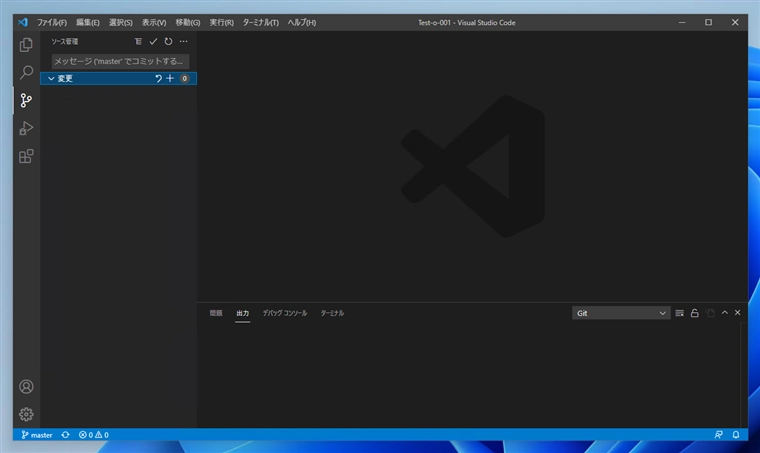This screenshot has height=453, width=760.
Task: Open the Explorer view in activity bar
Action: tap(26, 45)
